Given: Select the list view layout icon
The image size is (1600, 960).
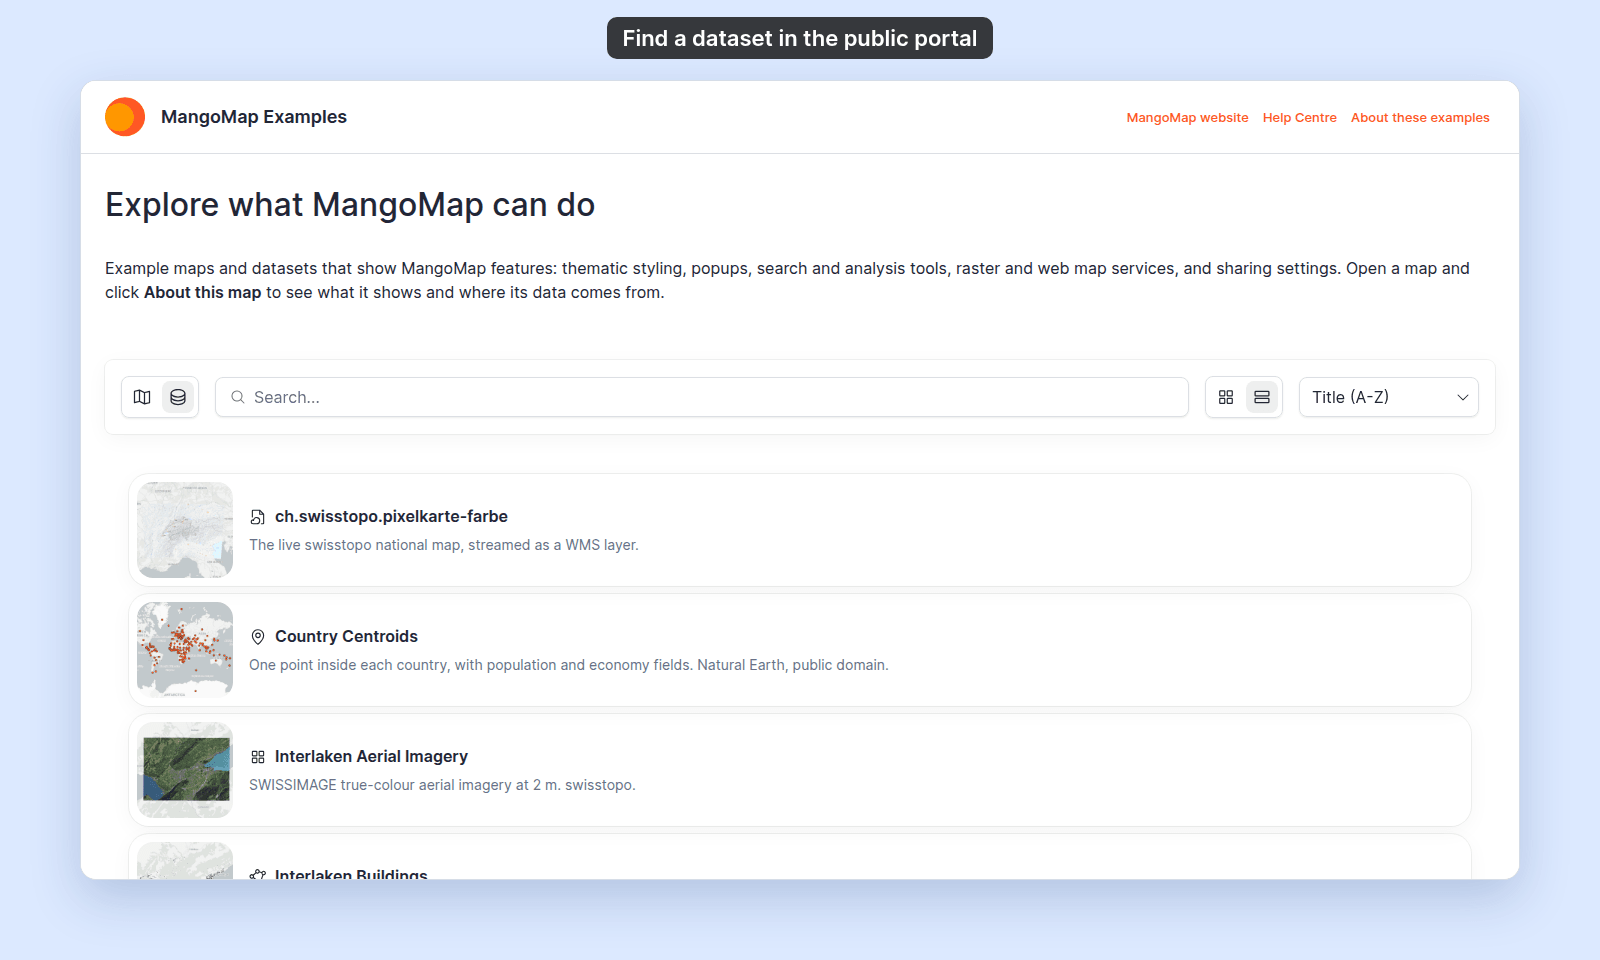Looking at the screenshot, I should click(1262, 397).
